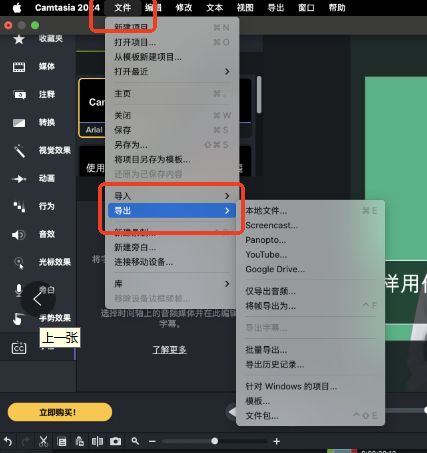Select the 旁白 microphone icon
This screenshot has width=427, height=453.
pos(19,290)
